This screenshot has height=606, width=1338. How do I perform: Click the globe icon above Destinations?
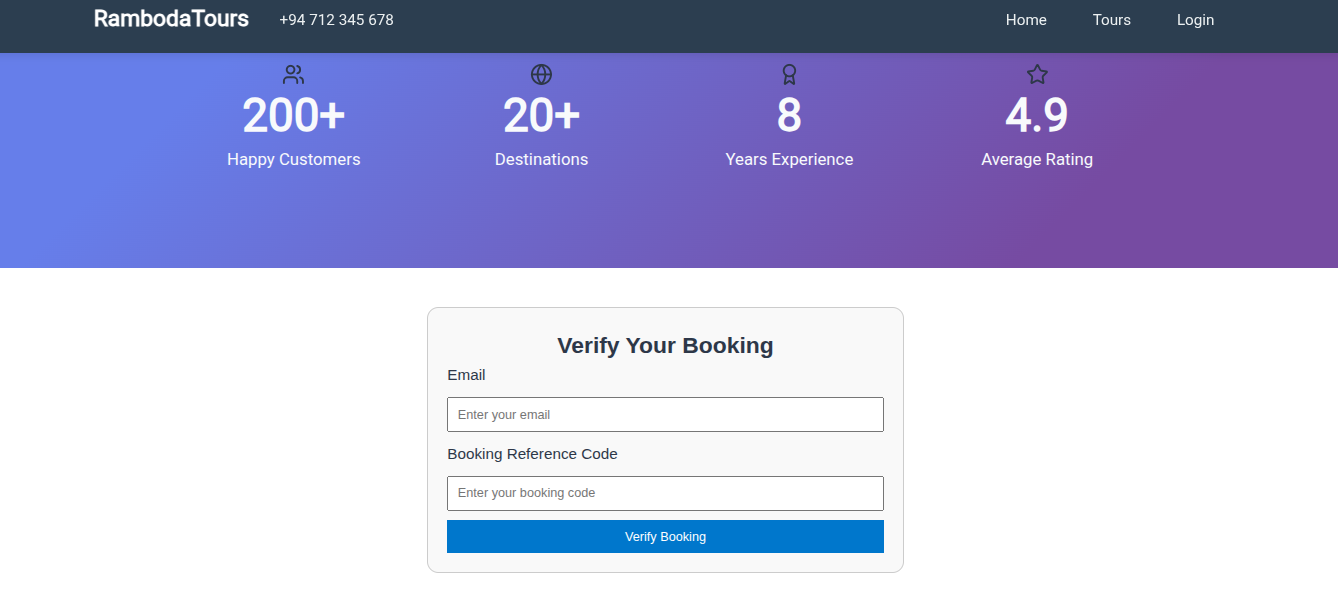(x=541, y=75)
